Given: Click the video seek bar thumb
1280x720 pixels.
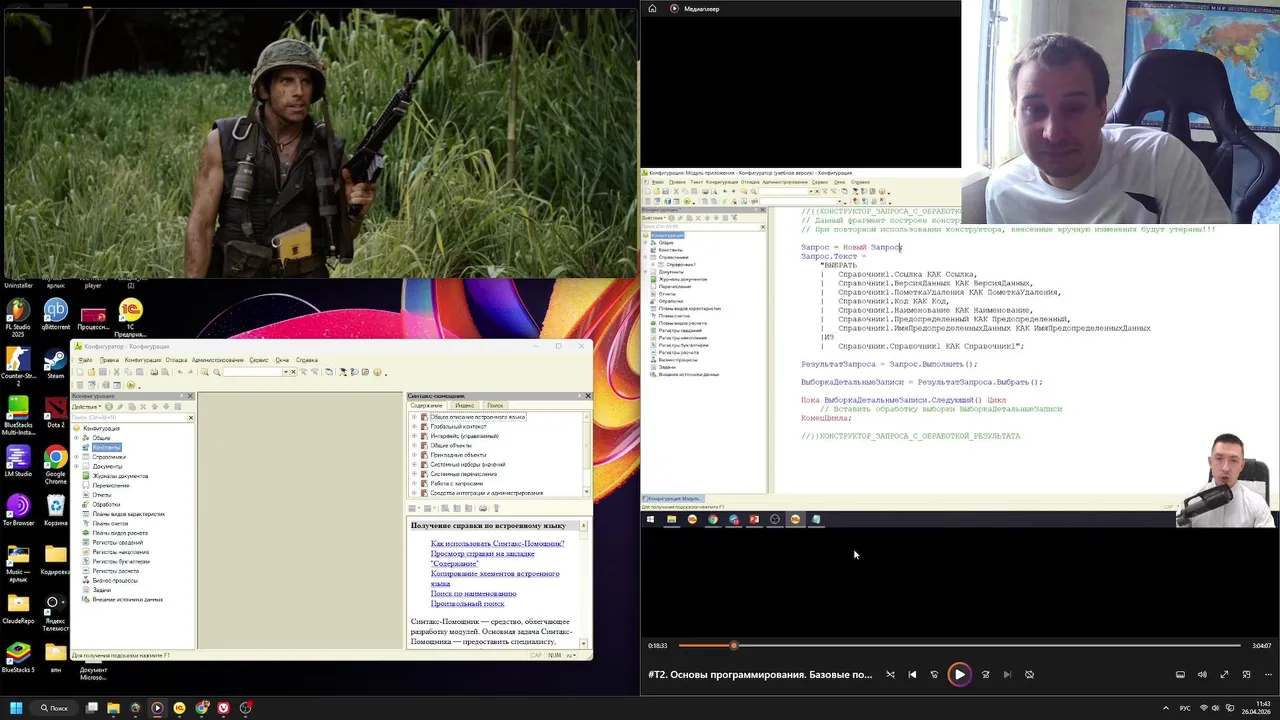Looking at the screenshot, I should point(733,645).
